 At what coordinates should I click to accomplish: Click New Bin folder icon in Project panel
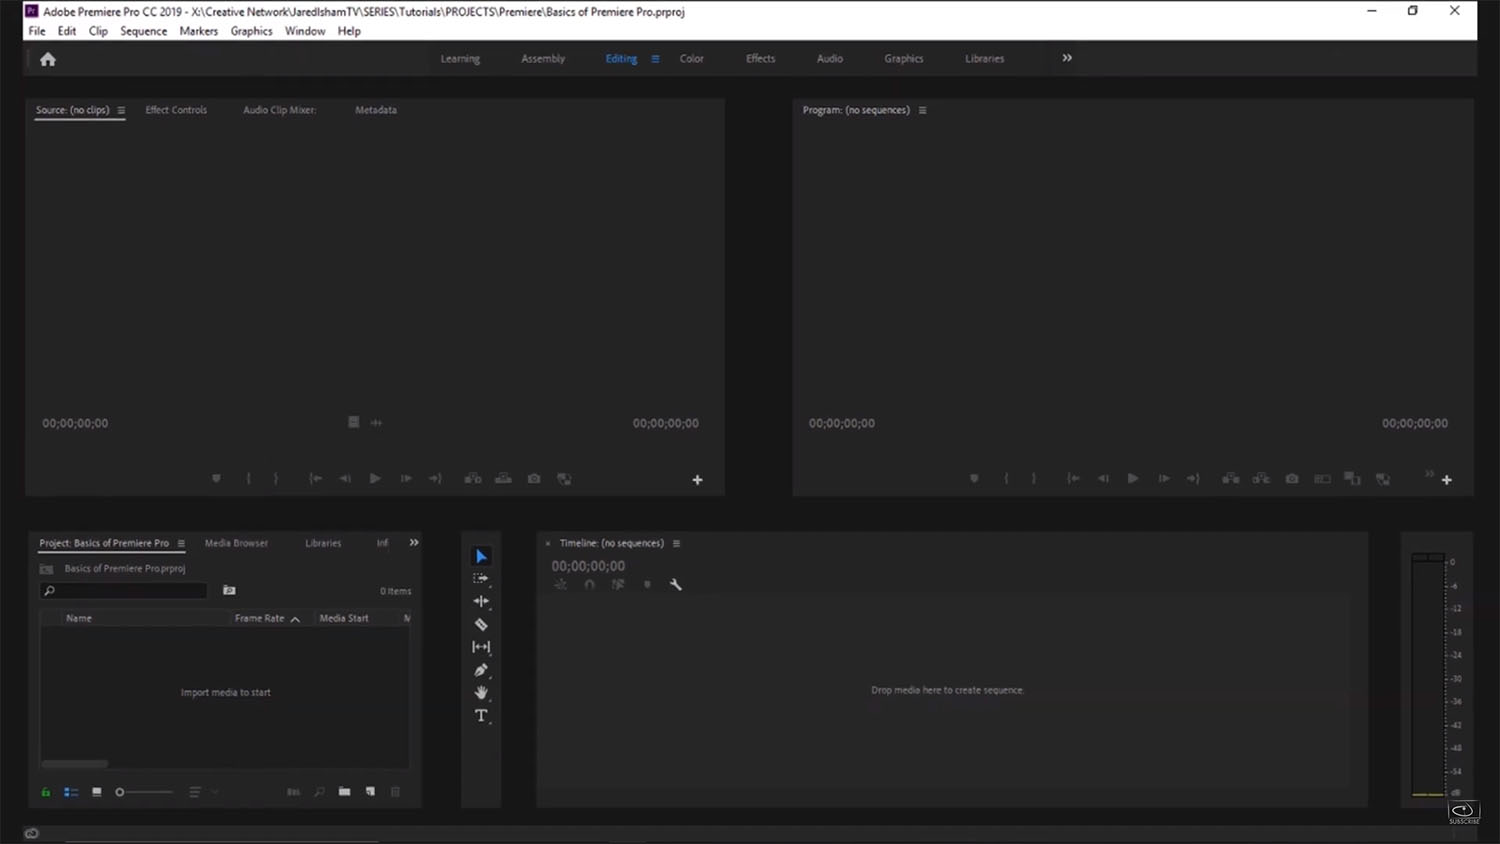(344, 791)
